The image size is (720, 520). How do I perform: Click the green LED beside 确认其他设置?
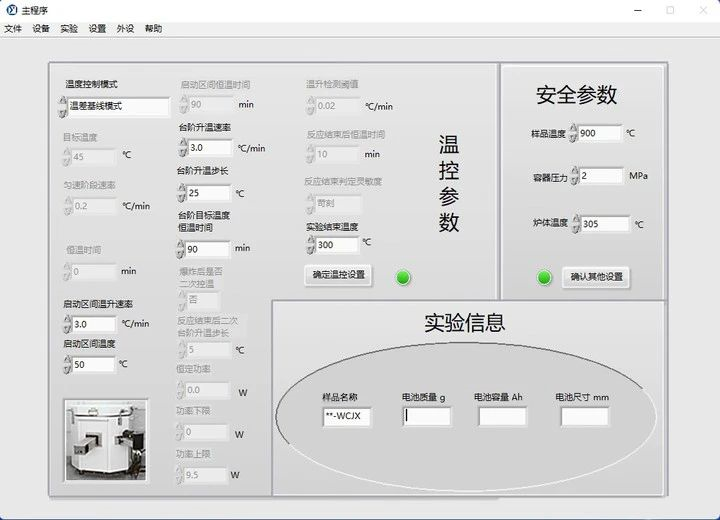(x=545, y=277)
